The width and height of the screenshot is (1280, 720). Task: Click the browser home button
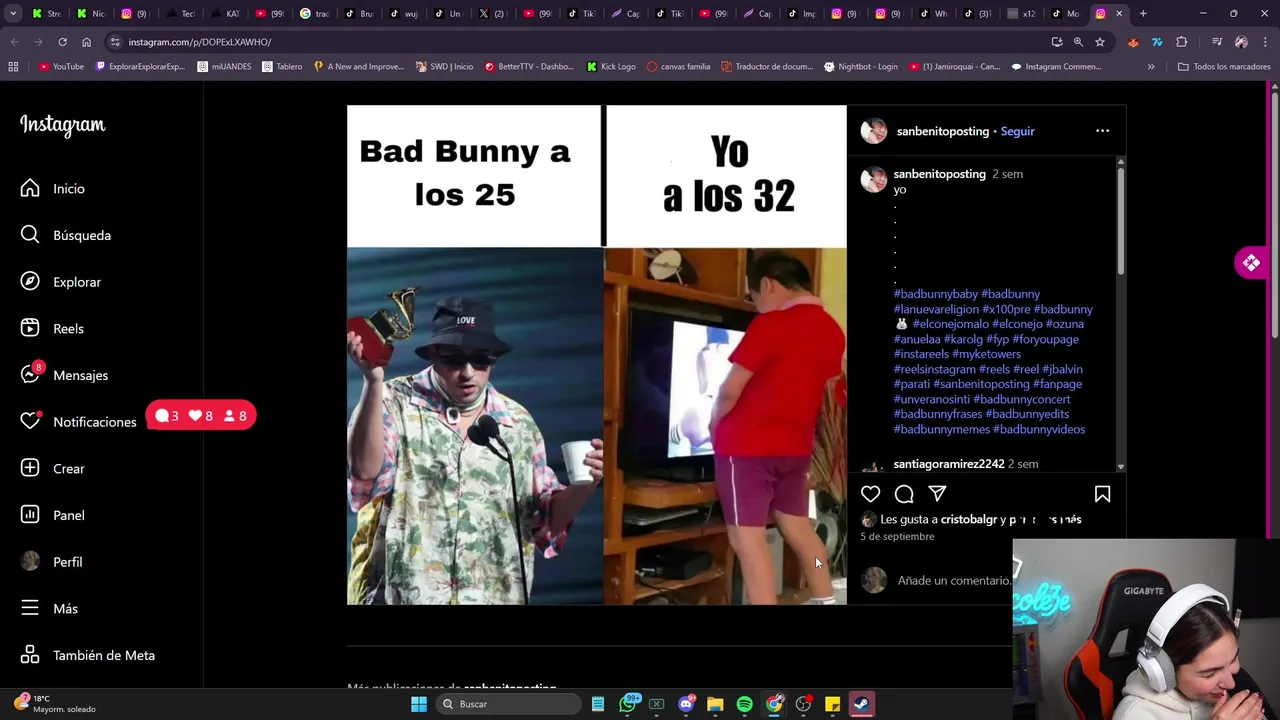(86, 42)
